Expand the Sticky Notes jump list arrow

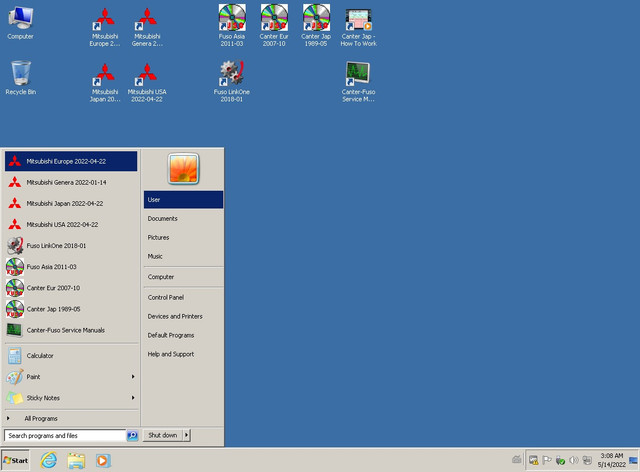tap(133, 398)
